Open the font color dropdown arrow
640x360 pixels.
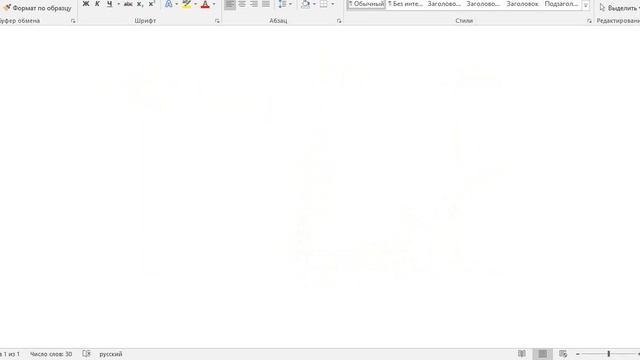tap(214, 4)
